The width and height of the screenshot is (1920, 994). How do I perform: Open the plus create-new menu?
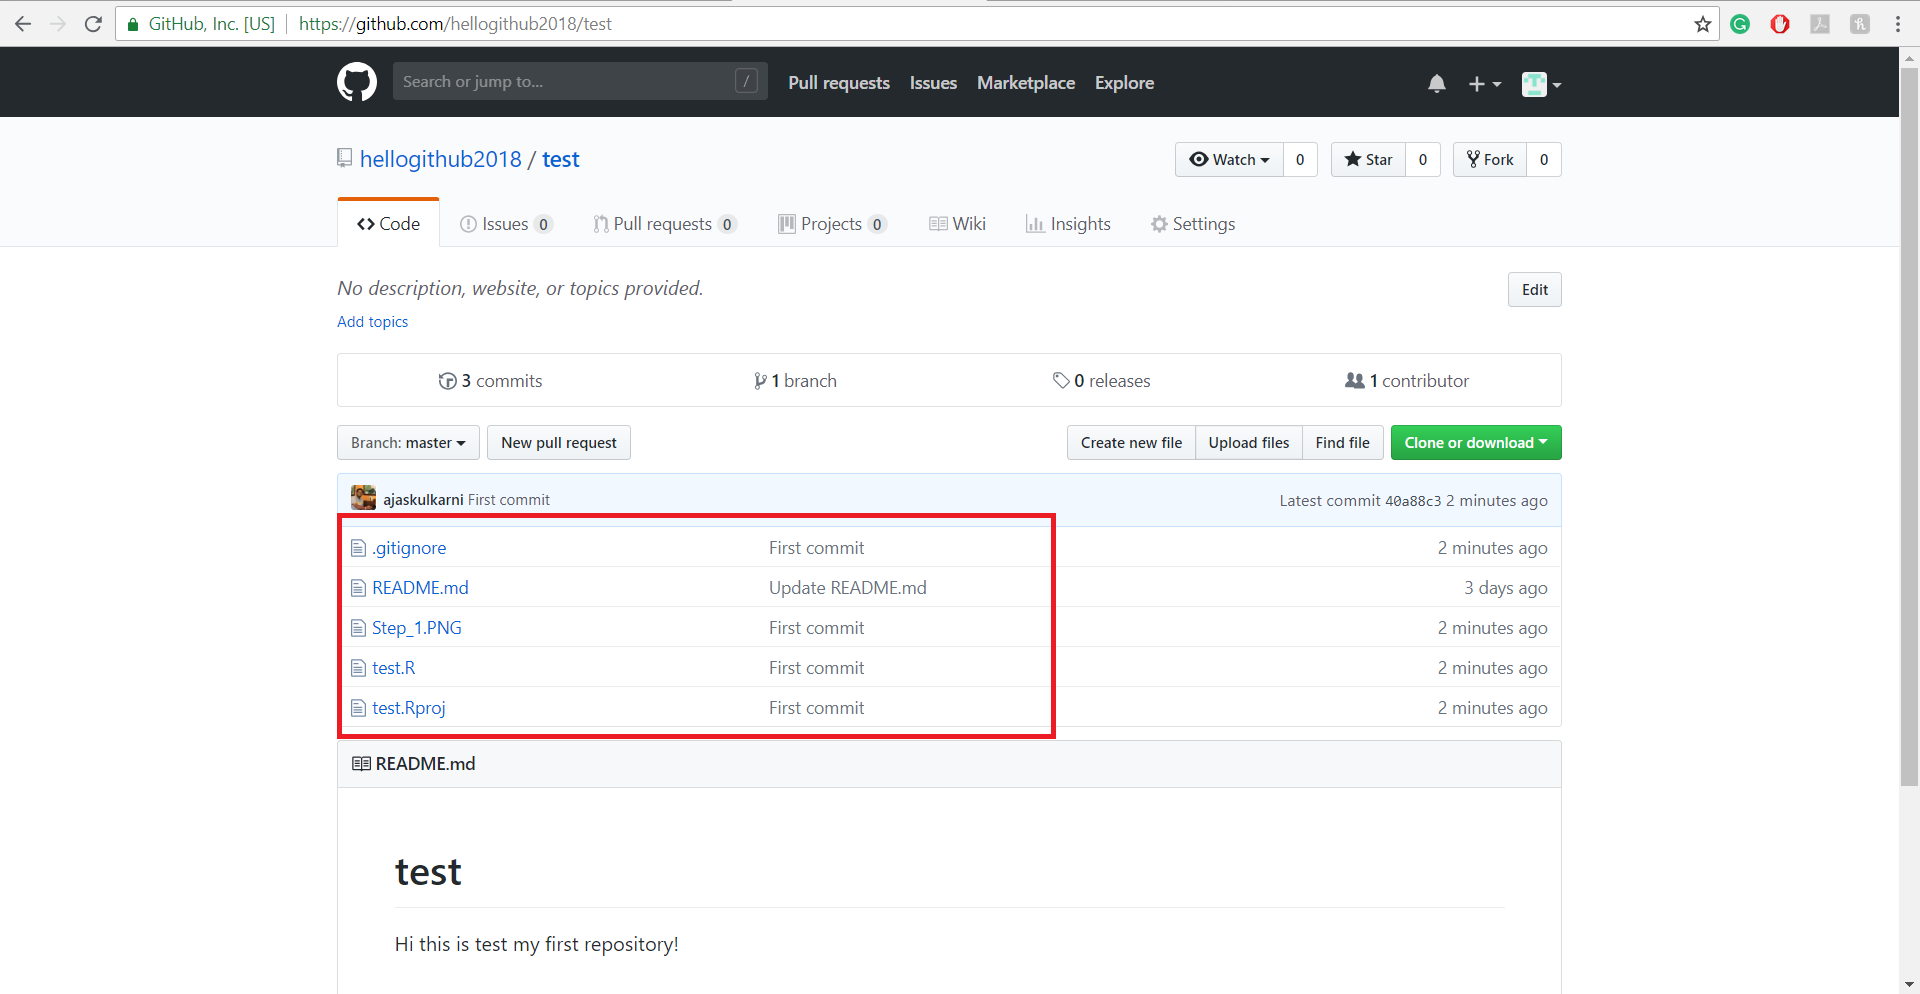[x=1484, y=84]
